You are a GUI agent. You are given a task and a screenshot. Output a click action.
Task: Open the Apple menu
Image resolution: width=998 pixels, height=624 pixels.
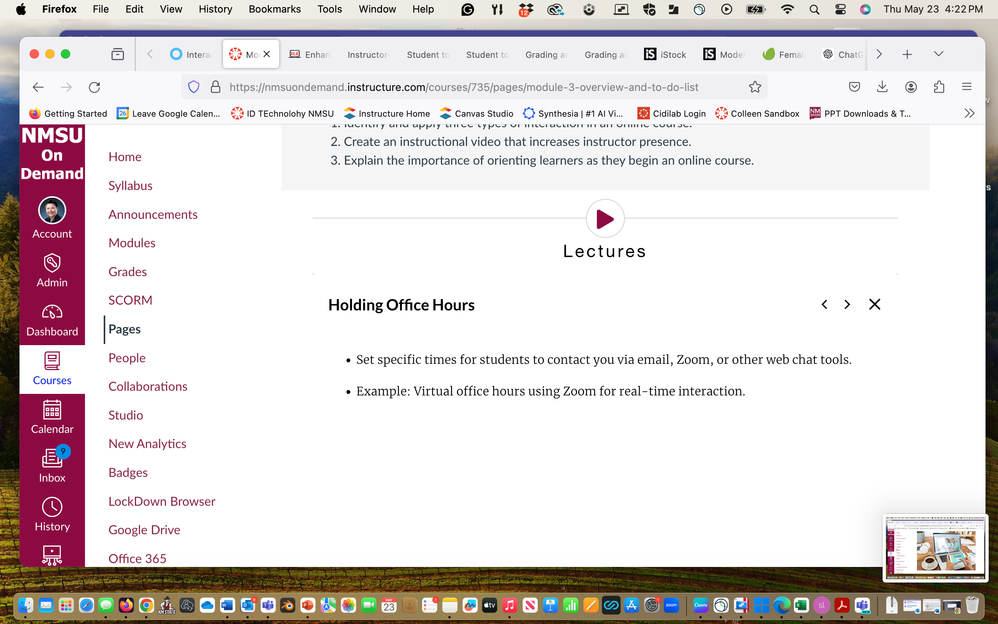pos(20,9)
